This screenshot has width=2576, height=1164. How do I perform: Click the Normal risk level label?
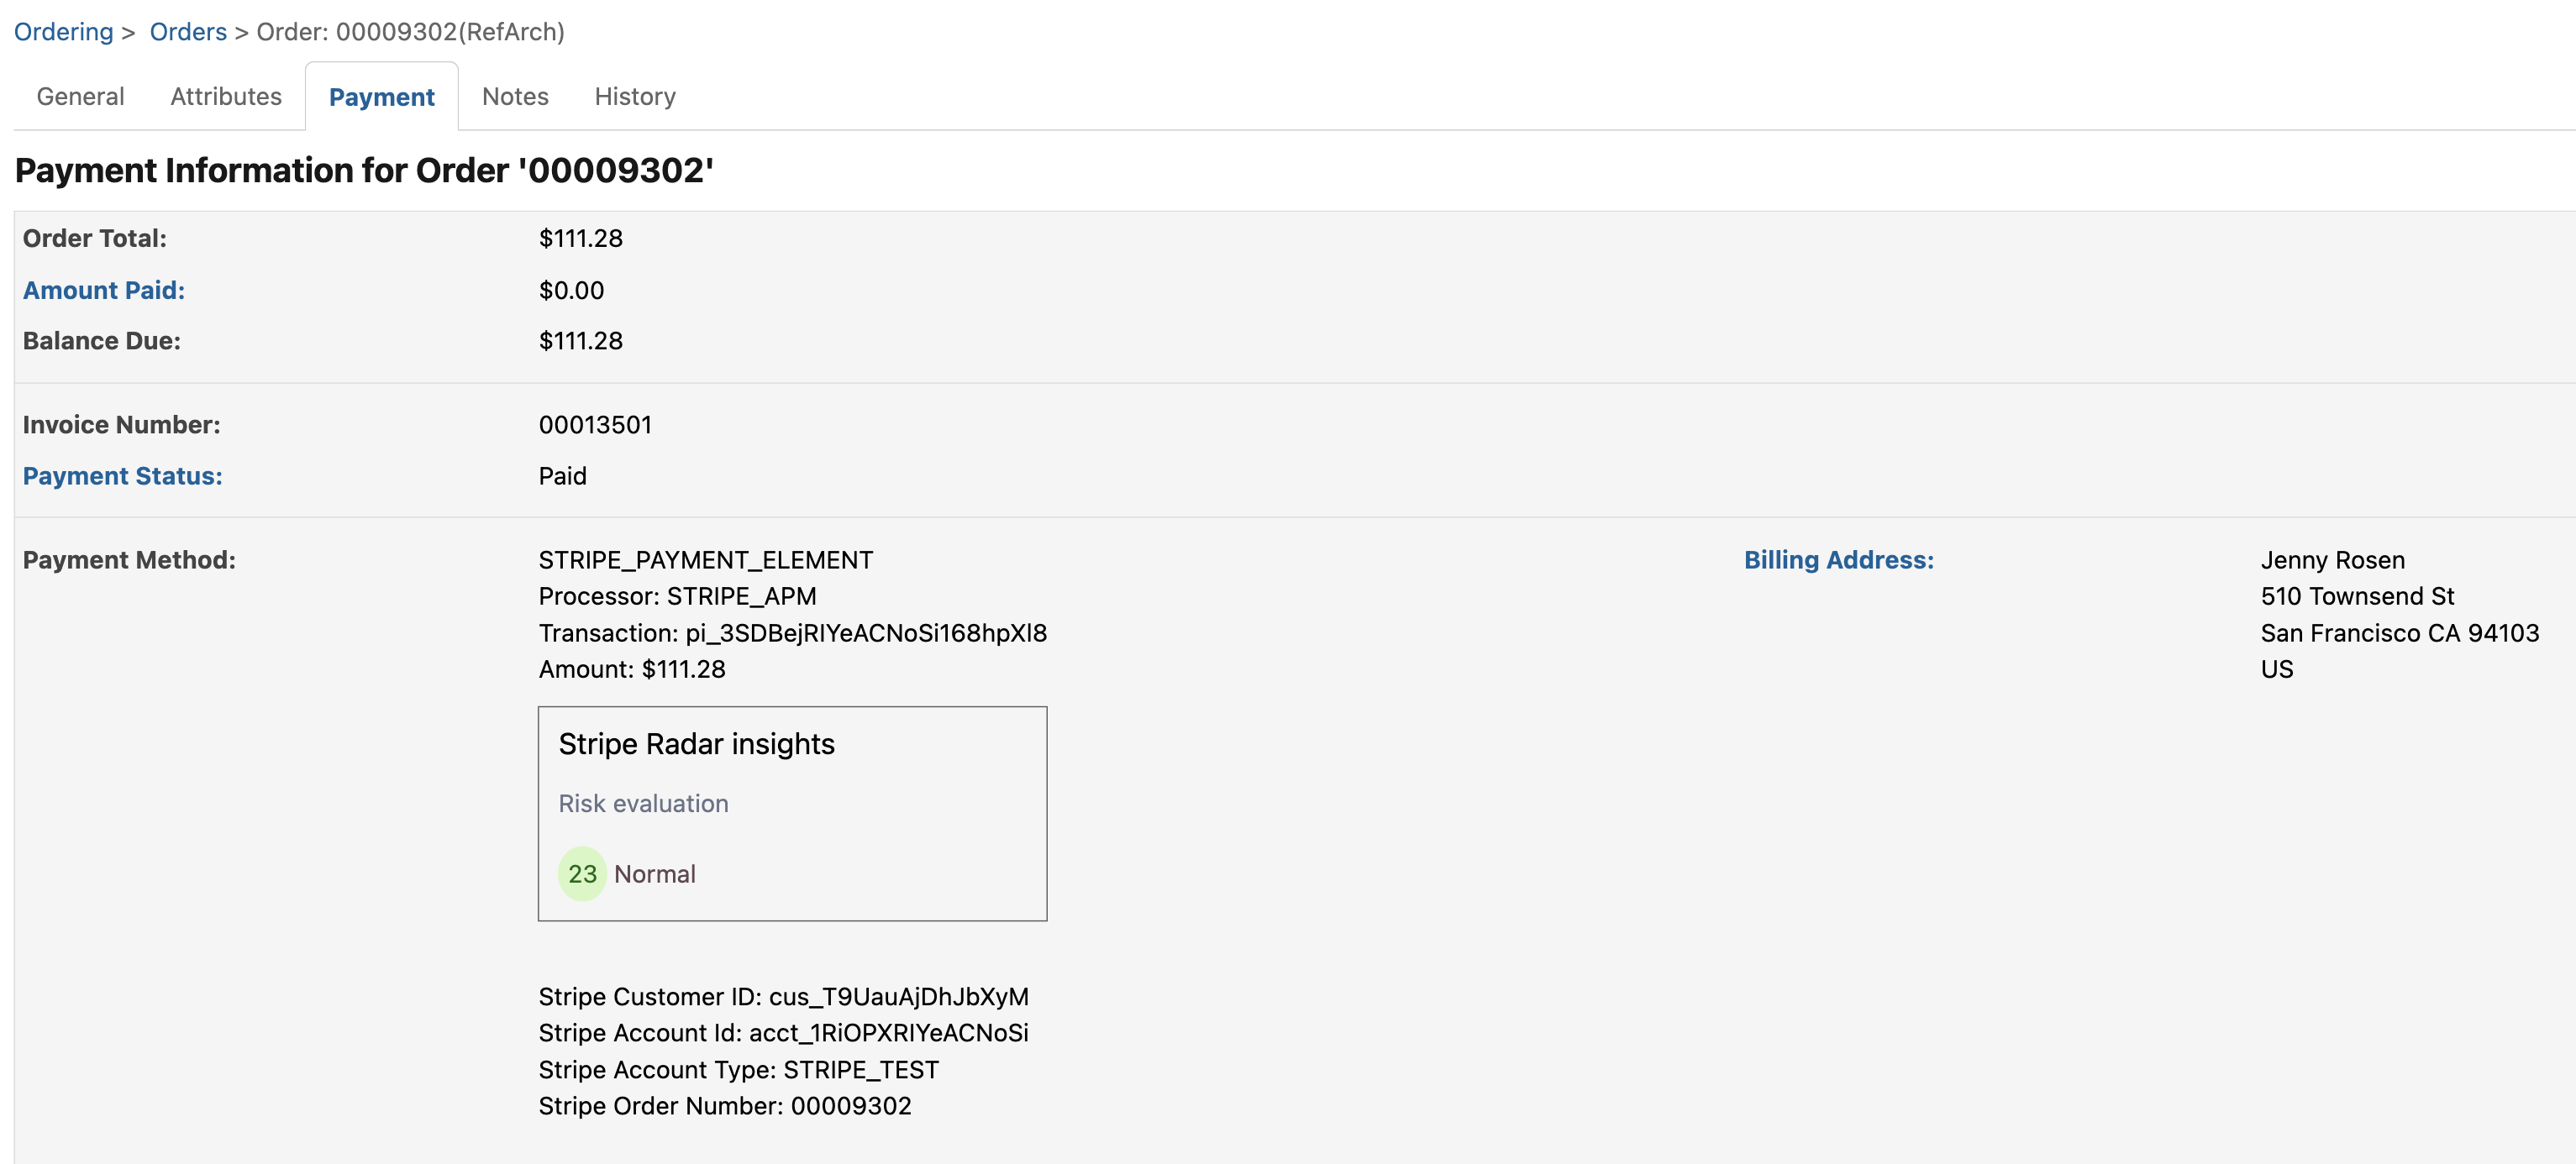coord(655,874)
